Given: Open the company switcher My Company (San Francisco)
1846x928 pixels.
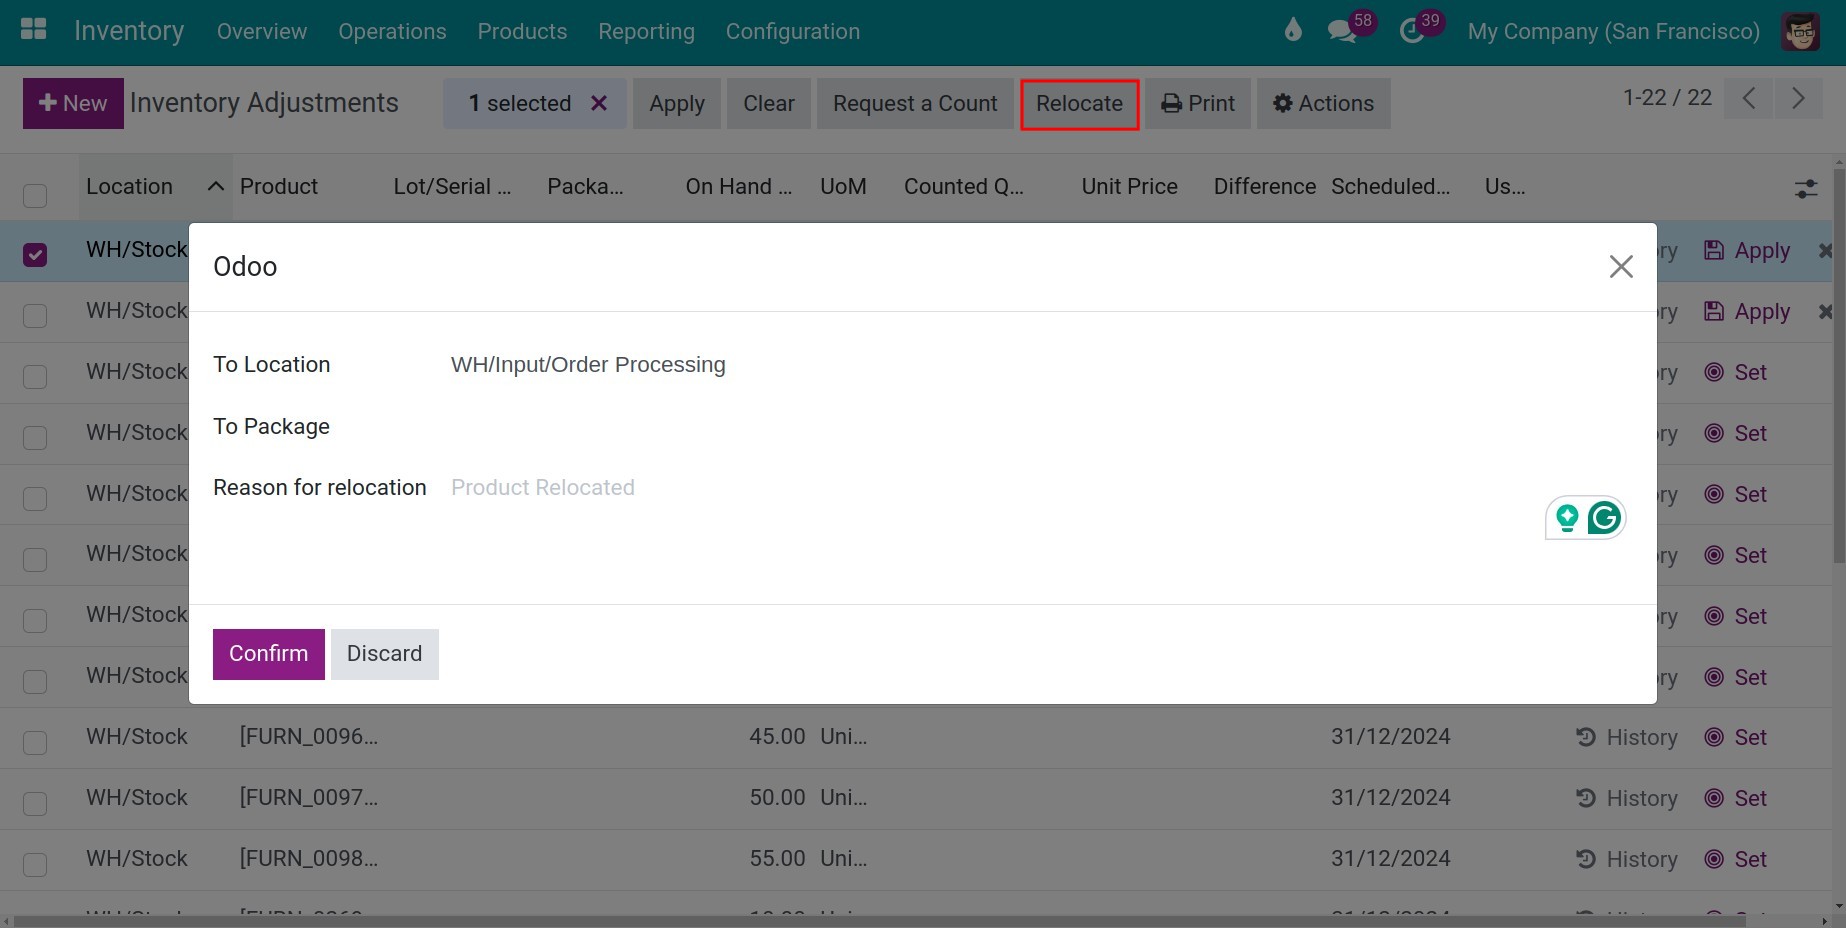Looking at the screenshot, I should pyautogui.click(x=1613, y=31).
